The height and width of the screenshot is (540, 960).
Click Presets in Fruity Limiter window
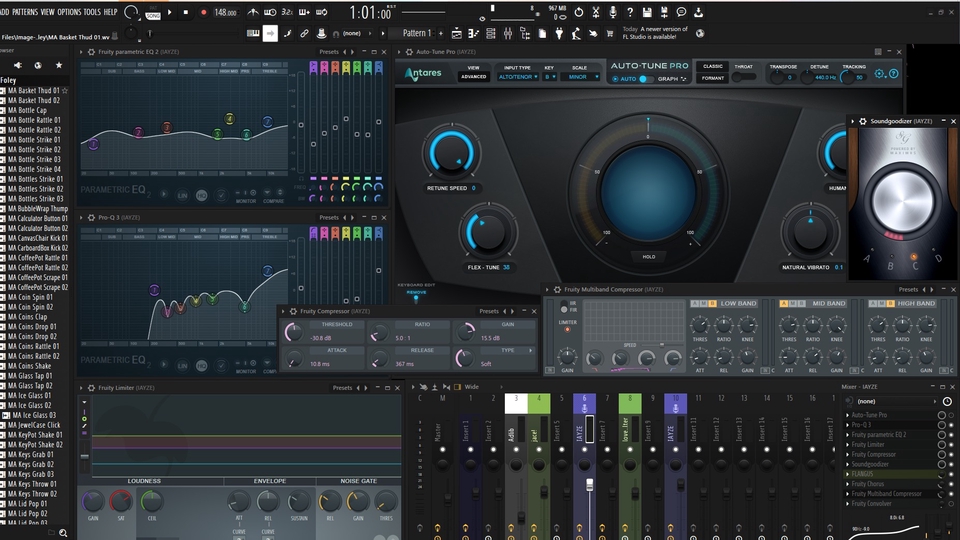tap(342, 388)
